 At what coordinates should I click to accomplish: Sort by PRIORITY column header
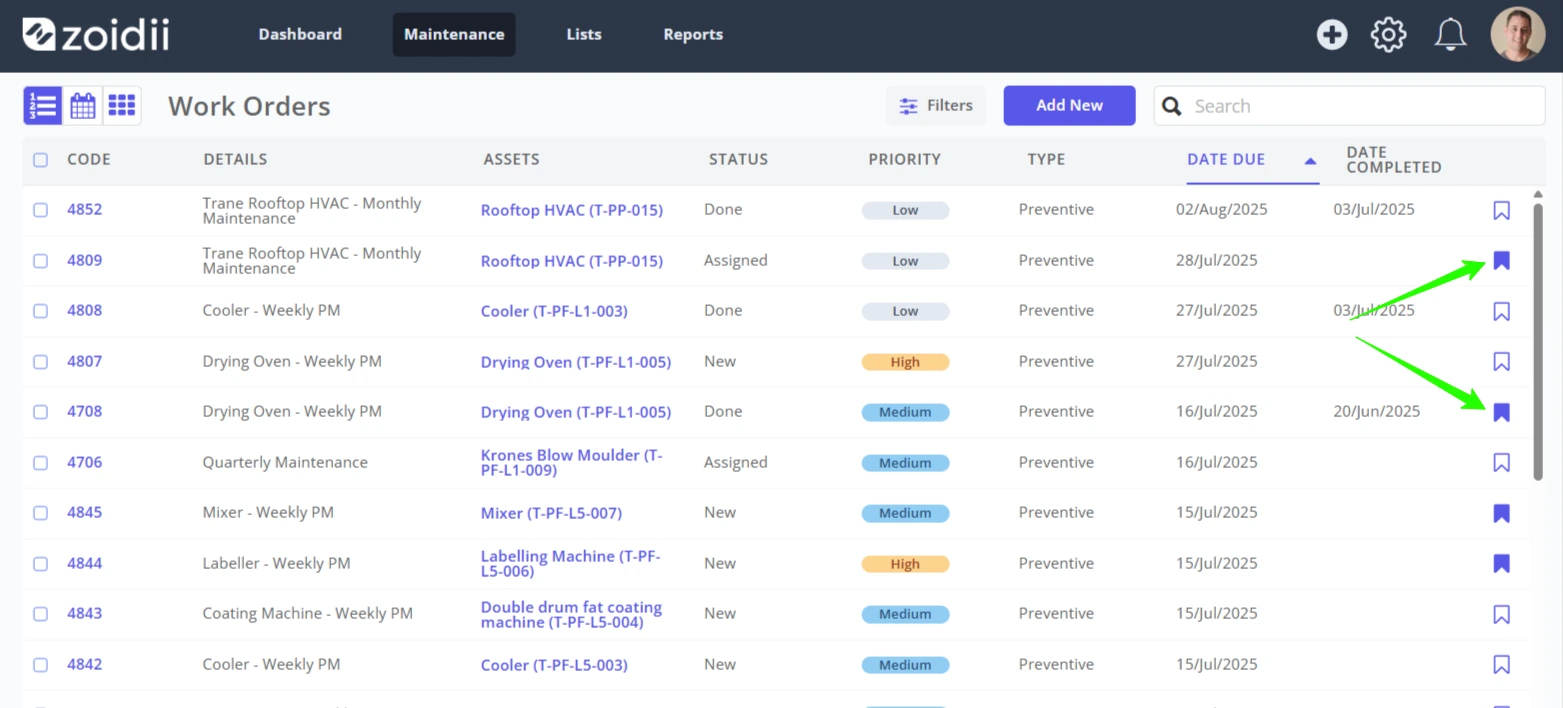coord(904,159)
